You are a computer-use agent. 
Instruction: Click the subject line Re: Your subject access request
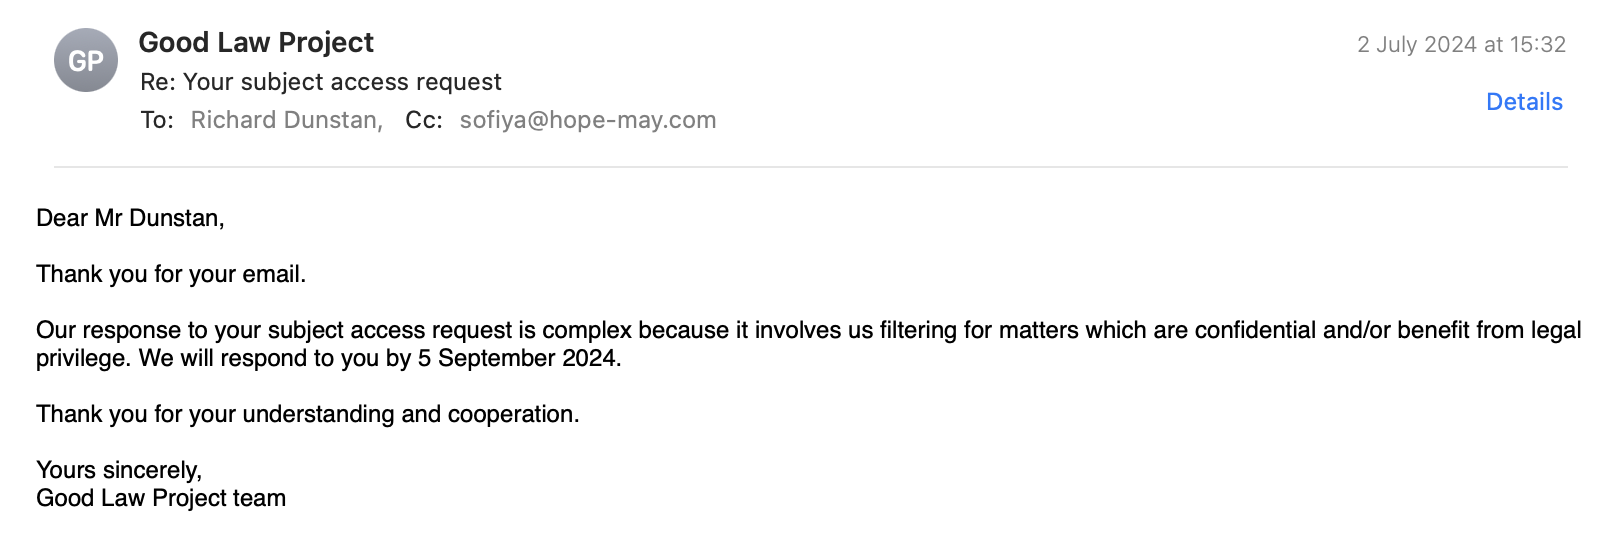pyautogui.click(x=321, y=82)
